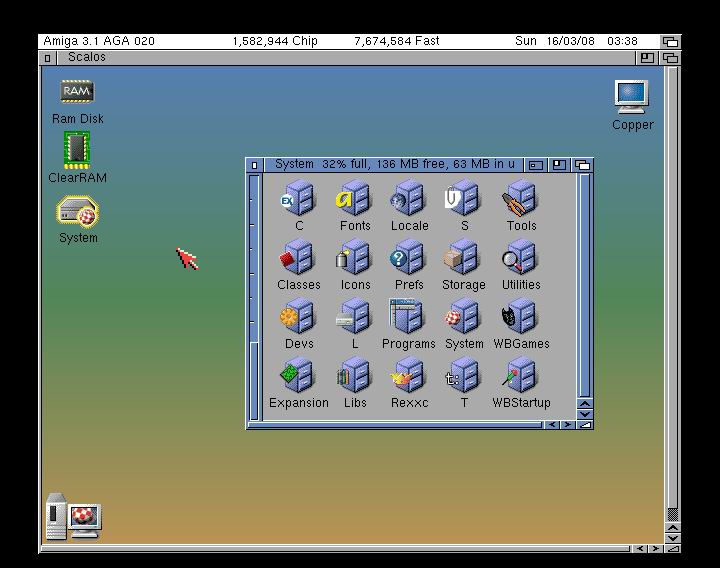Click Scalos window scroll up arrow
Screen dimensions: 720x568
pyautogui.click(x=673, y=528)
